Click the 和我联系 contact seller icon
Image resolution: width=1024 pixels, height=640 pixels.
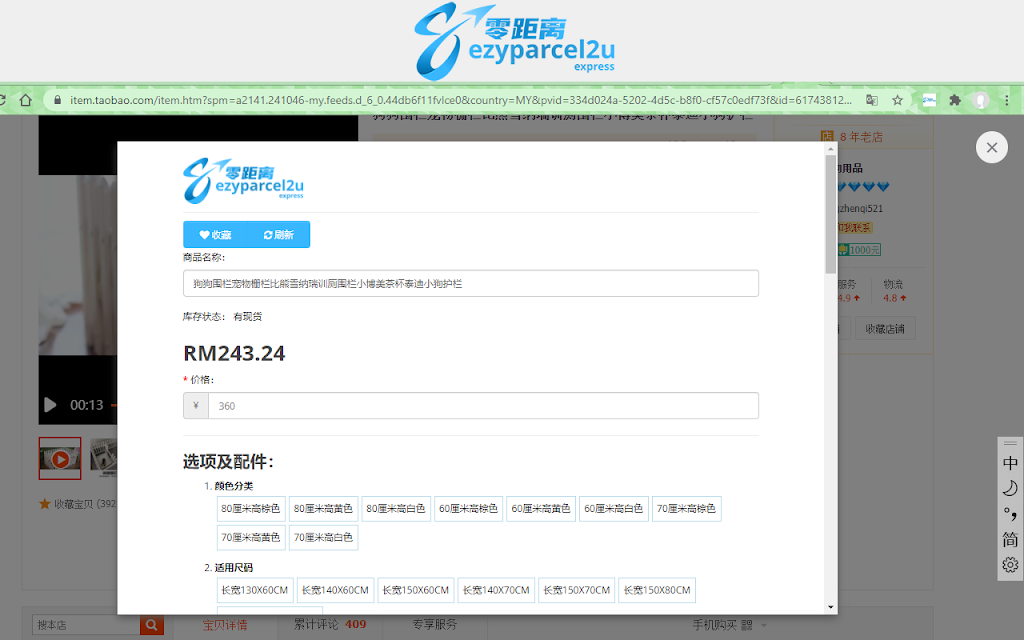pos(855,227)
